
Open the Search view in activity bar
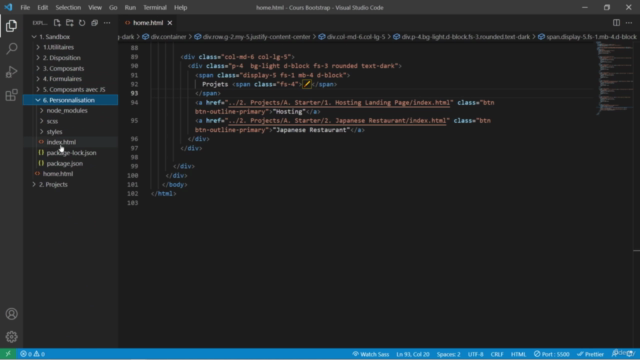[11, 49]
